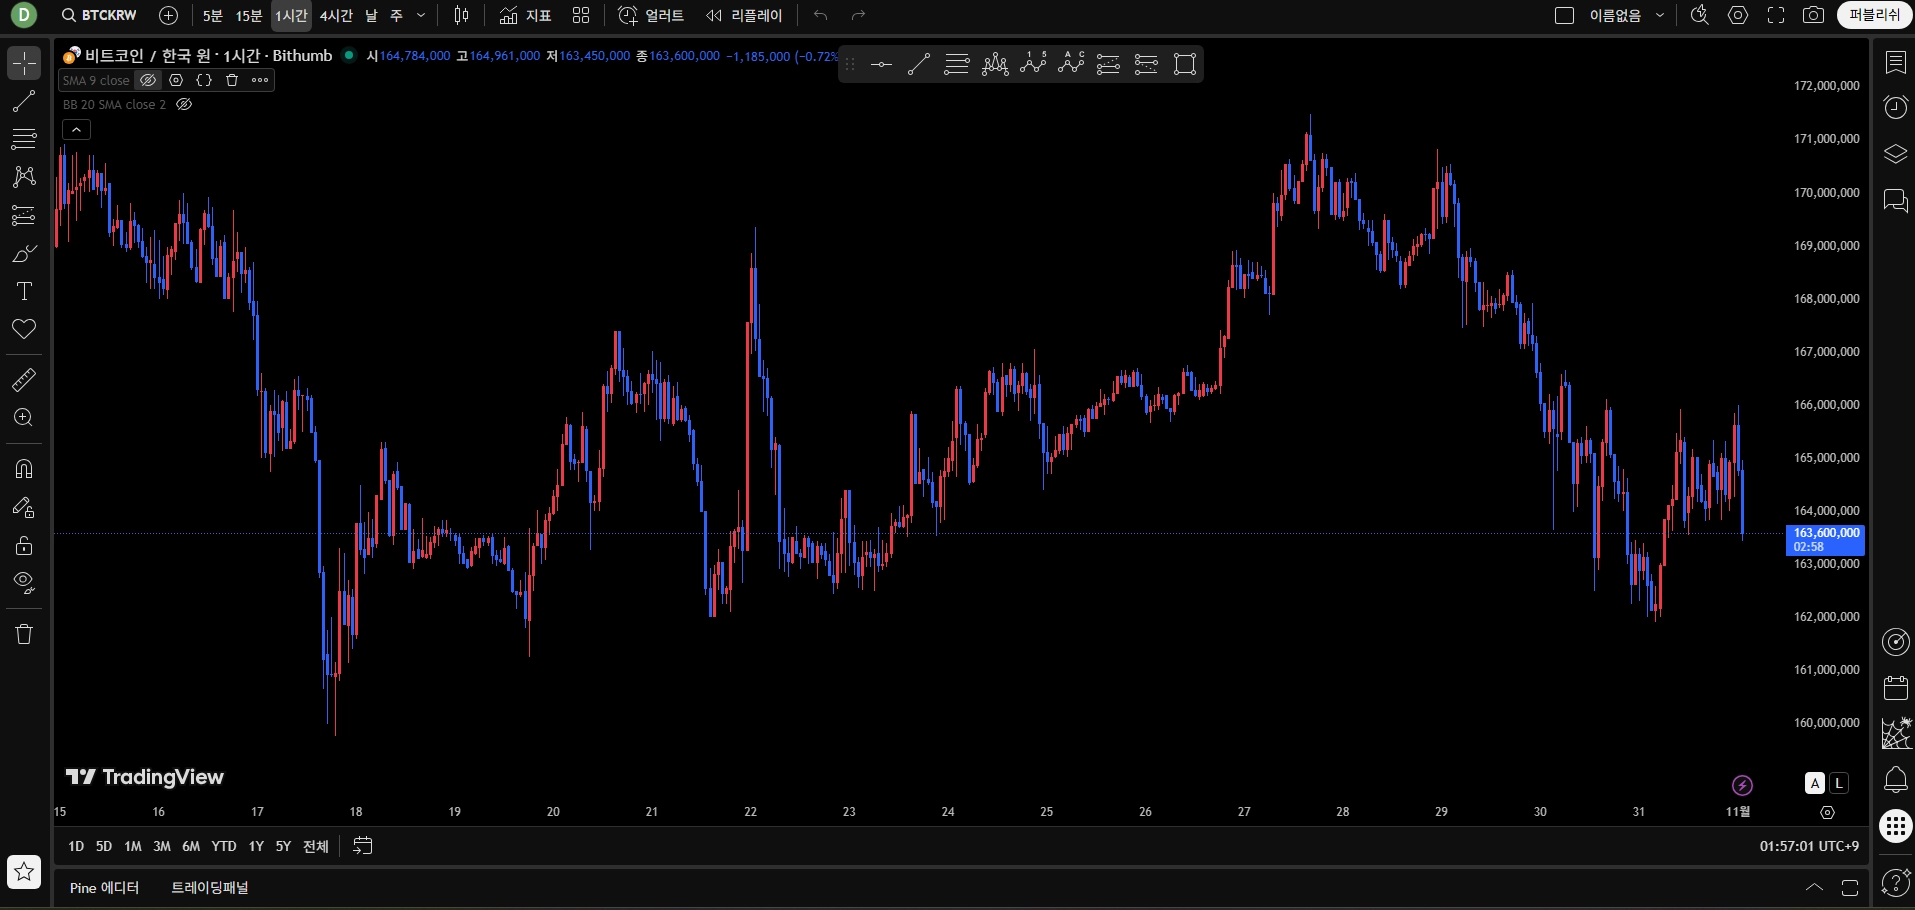The width and height of the screenshot is (1915, 910).
Task: Switch to the 15분 interval
Action: pyautogui.click(x=249, y=15)
